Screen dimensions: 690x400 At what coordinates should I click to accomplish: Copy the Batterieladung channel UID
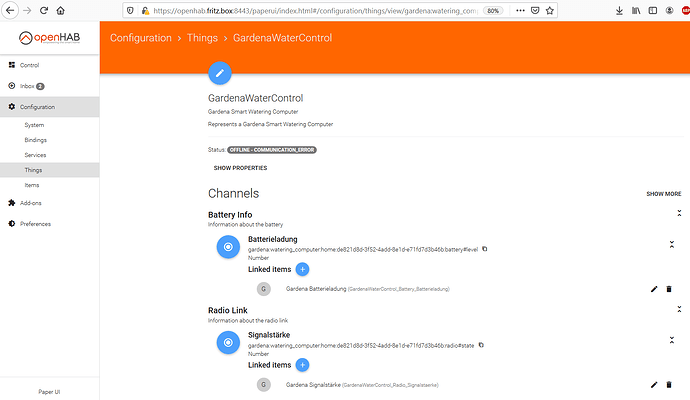(484, 249)
